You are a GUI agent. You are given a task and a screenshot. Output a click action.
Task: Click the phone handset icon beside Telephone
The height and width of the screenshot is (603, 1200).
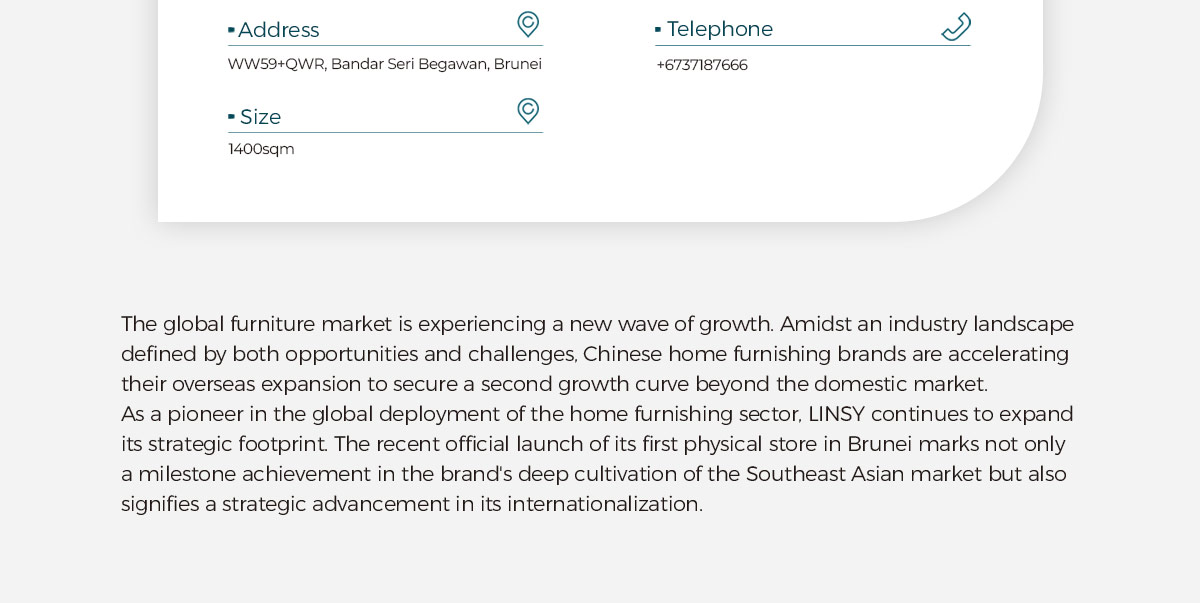(956, 27)
